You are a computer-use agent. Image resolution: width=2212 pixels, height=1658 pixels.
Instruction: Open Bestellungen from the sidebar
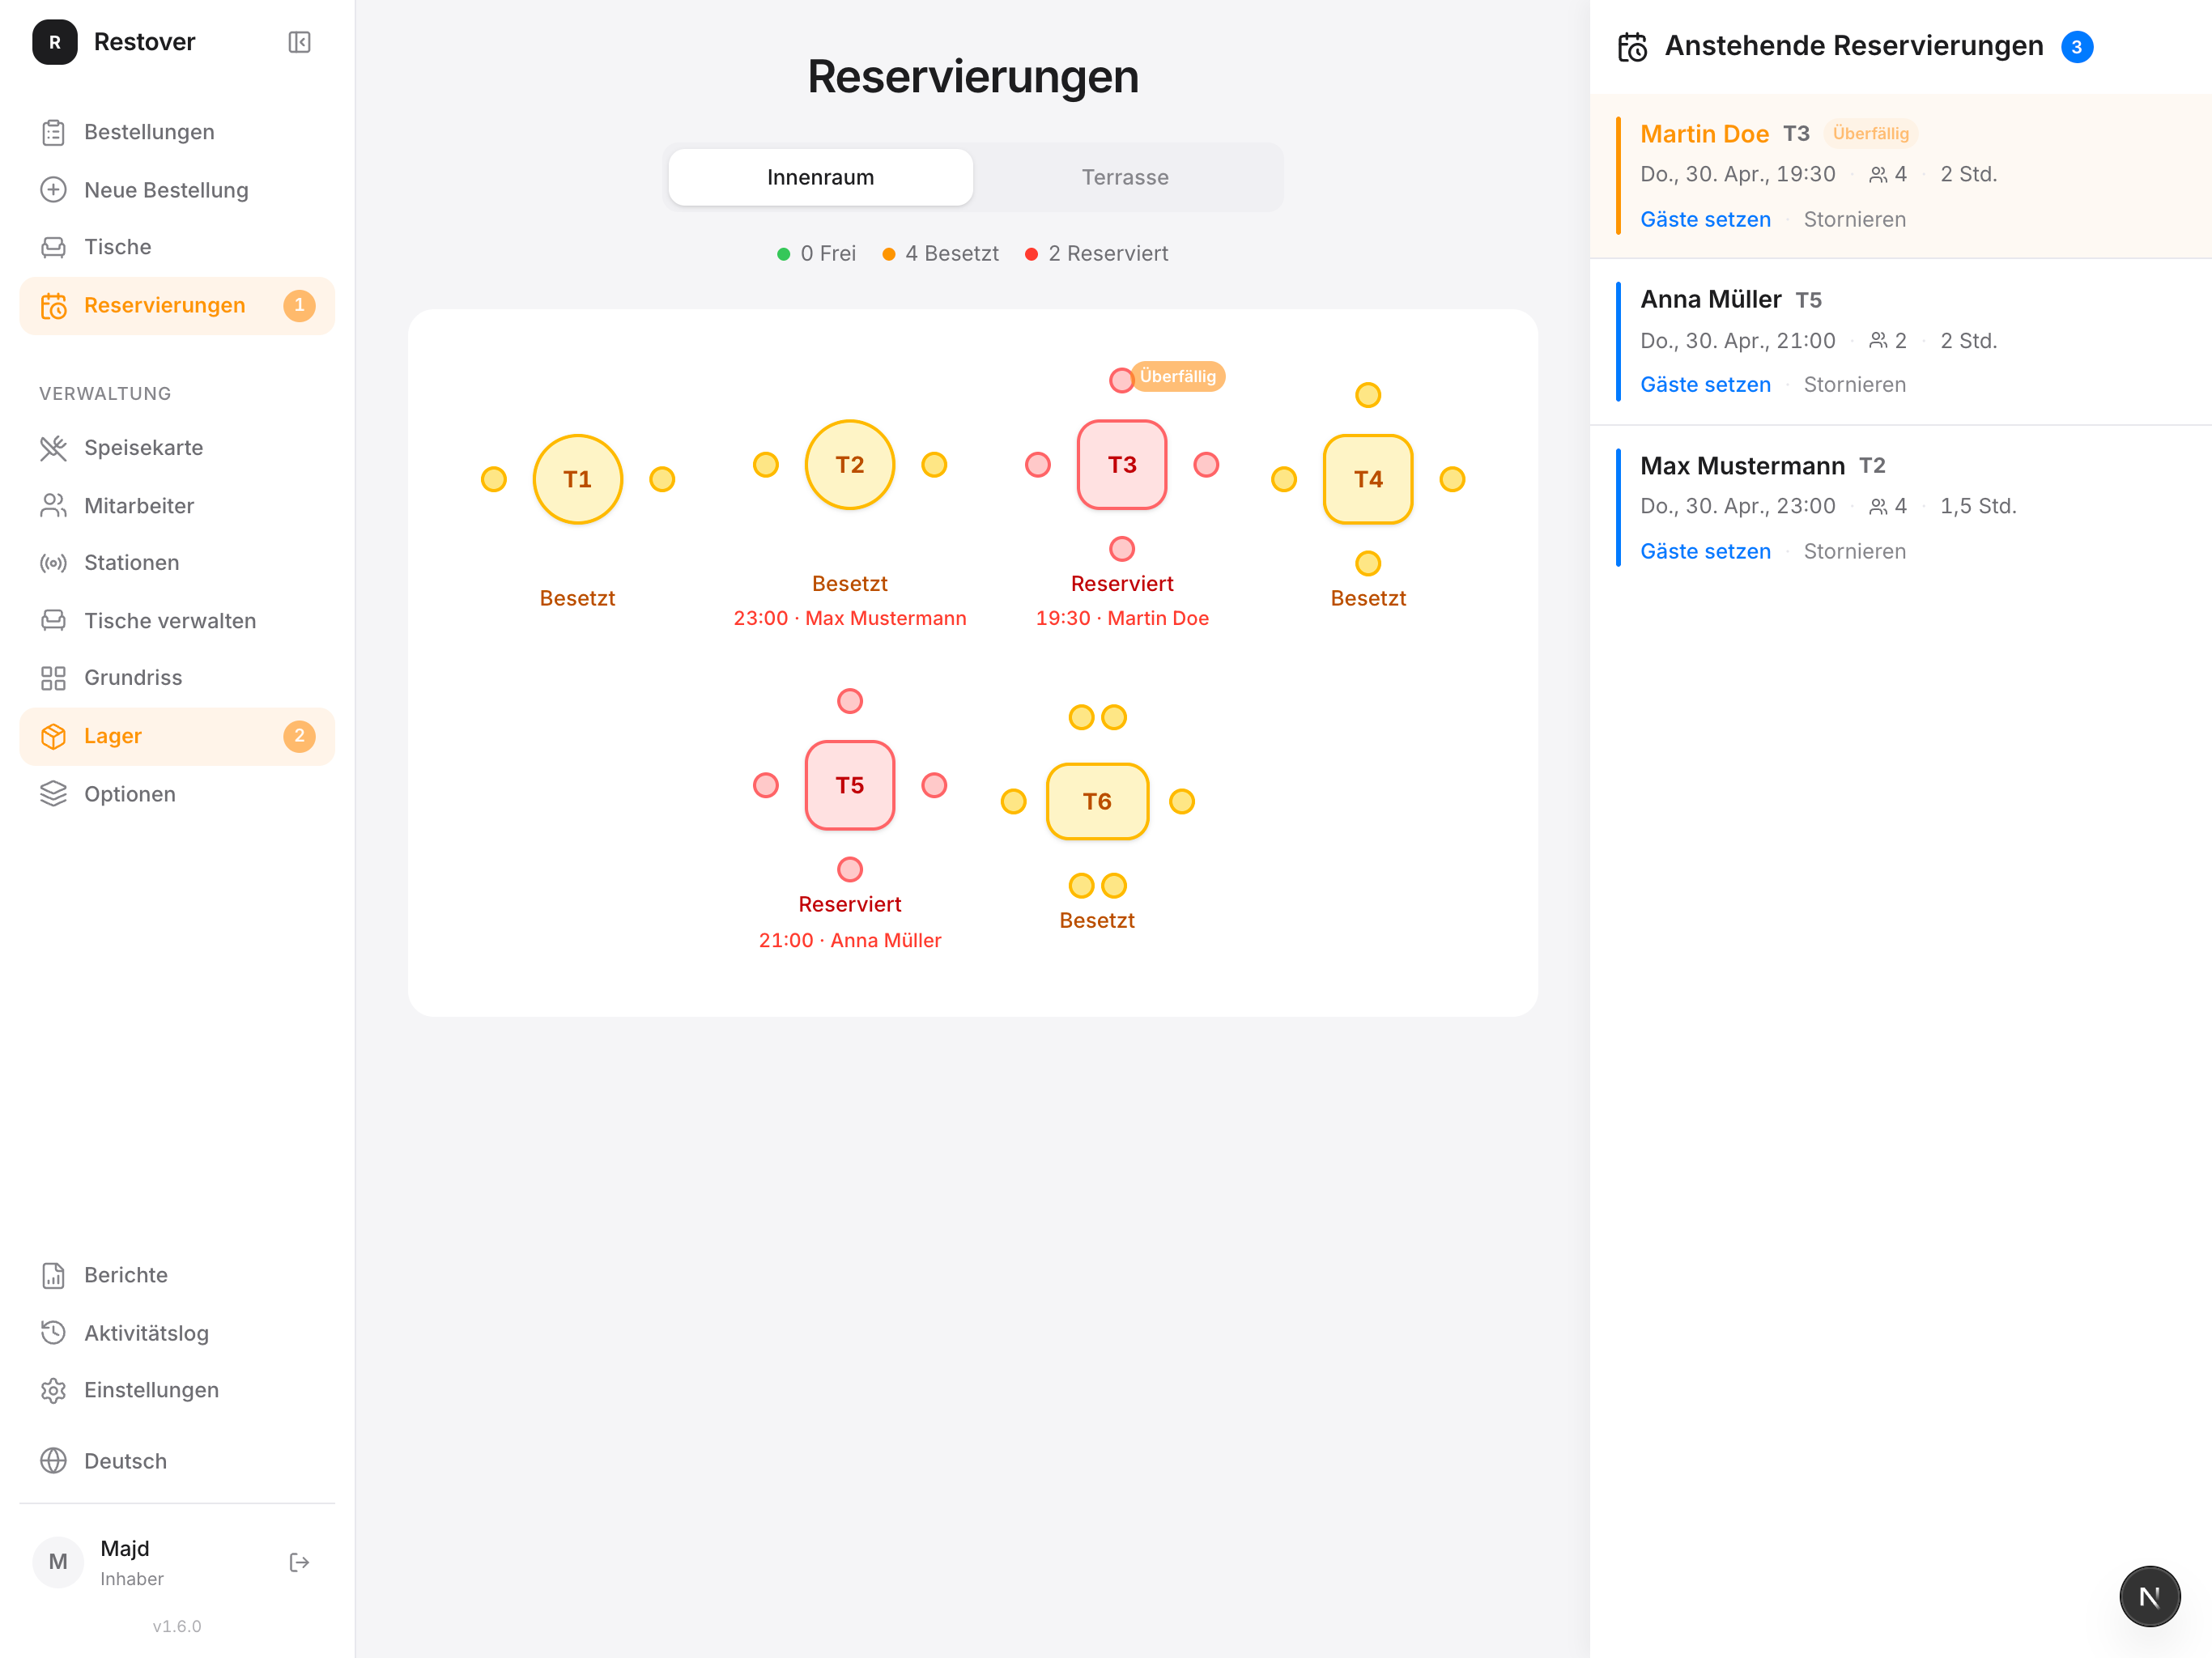click(177, 132)
